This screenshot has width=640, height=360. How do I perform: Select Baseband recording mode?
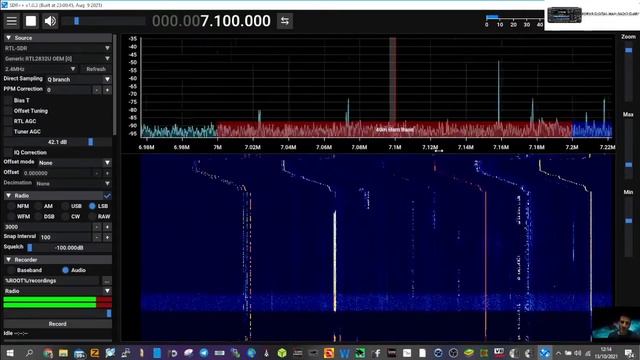(x=11, y=270)
